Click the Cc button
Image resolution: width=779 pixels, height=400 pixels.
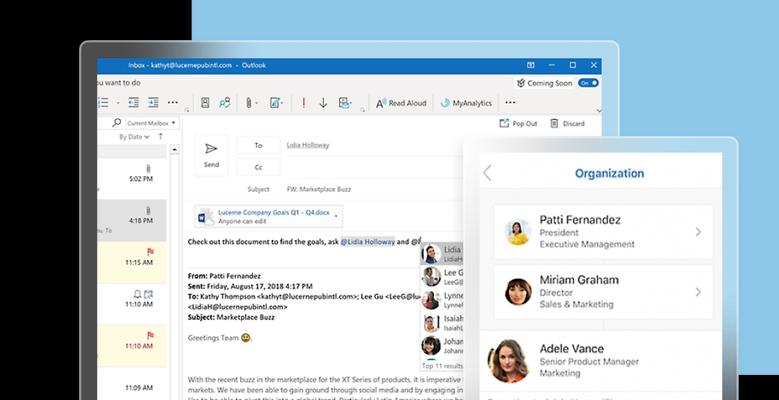(x=258, y=167)
